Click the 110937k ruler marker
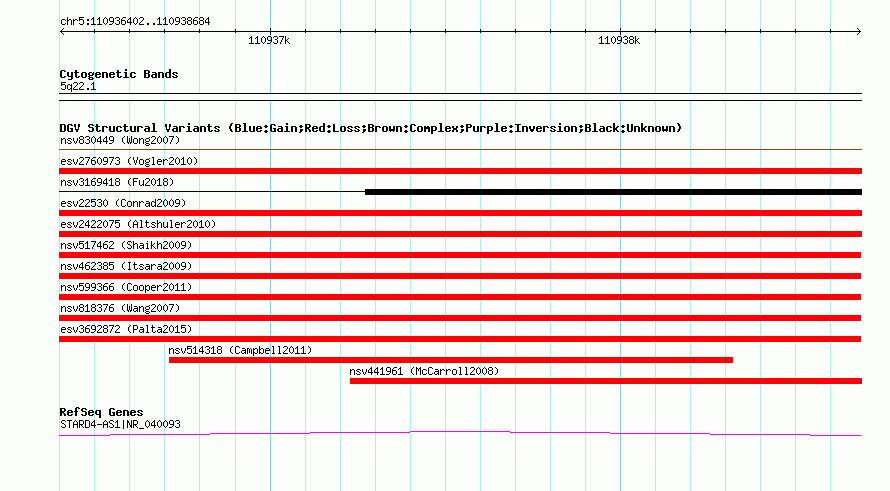Screen dimensions: 890x491 click(x=269, y=40)
